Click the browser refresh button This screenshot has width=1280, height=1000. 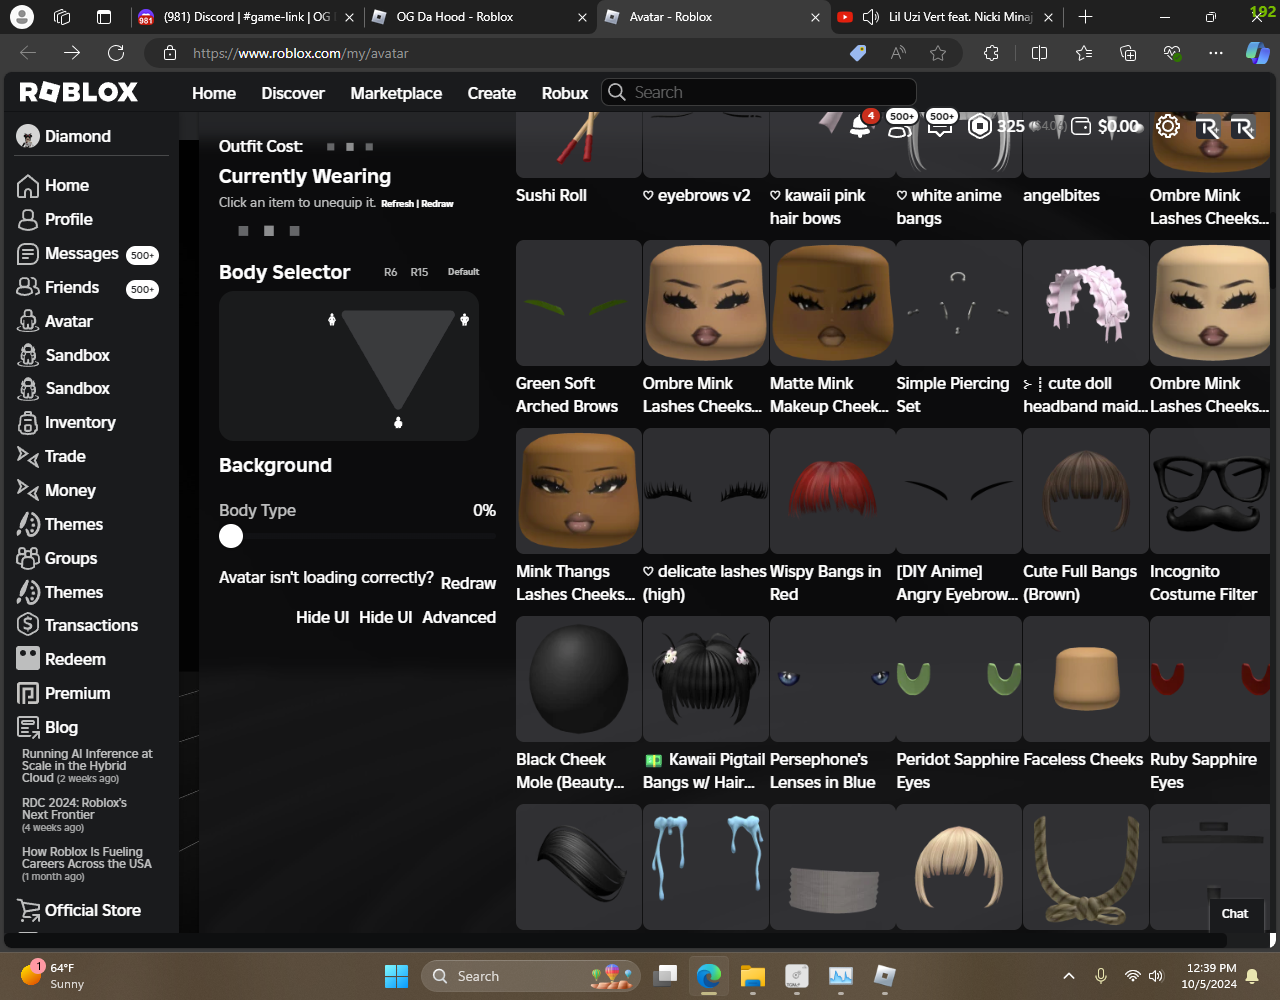pyautogui.click(x=116, y=53)
